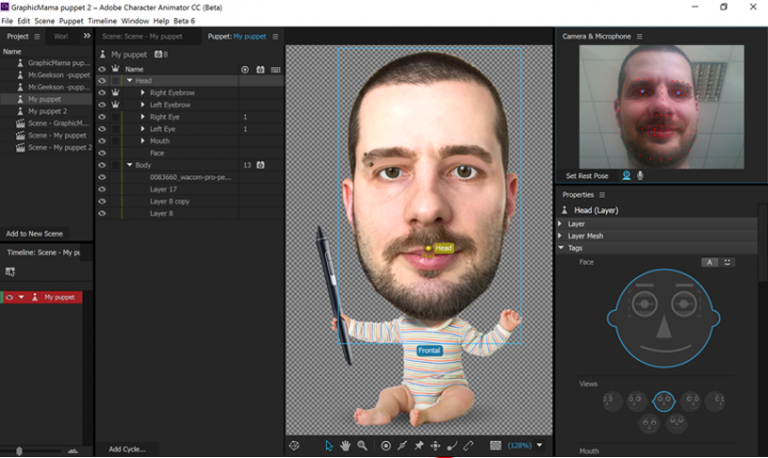Hide the Head layer
The width and height of the screenshot is (768, 458).
(x=102, y=80)
